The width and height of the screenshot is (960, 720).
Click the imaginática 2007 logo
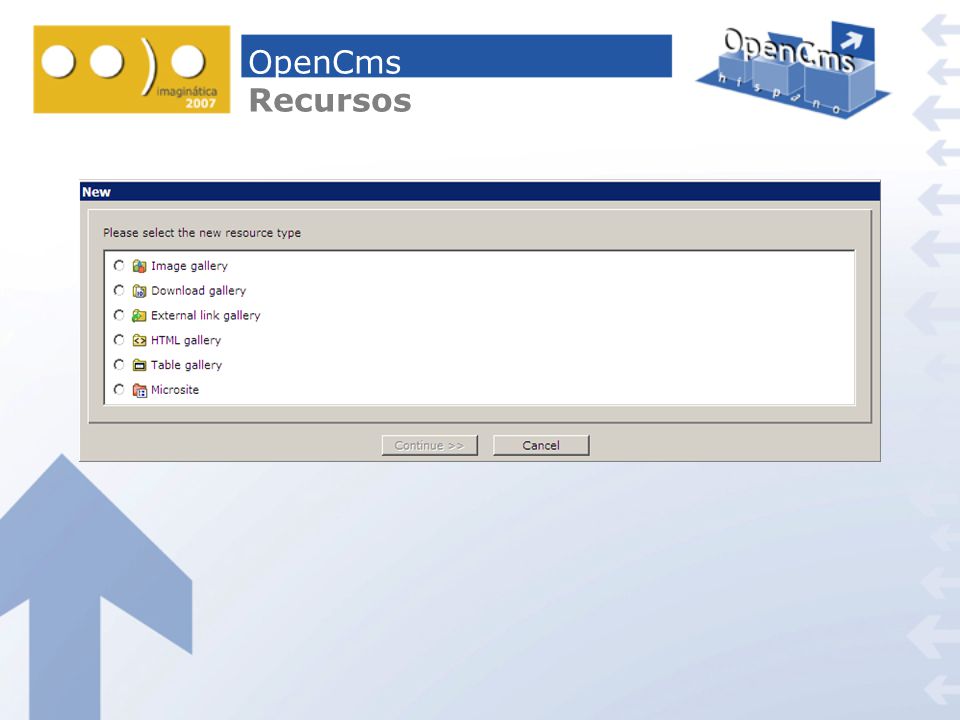132,69
